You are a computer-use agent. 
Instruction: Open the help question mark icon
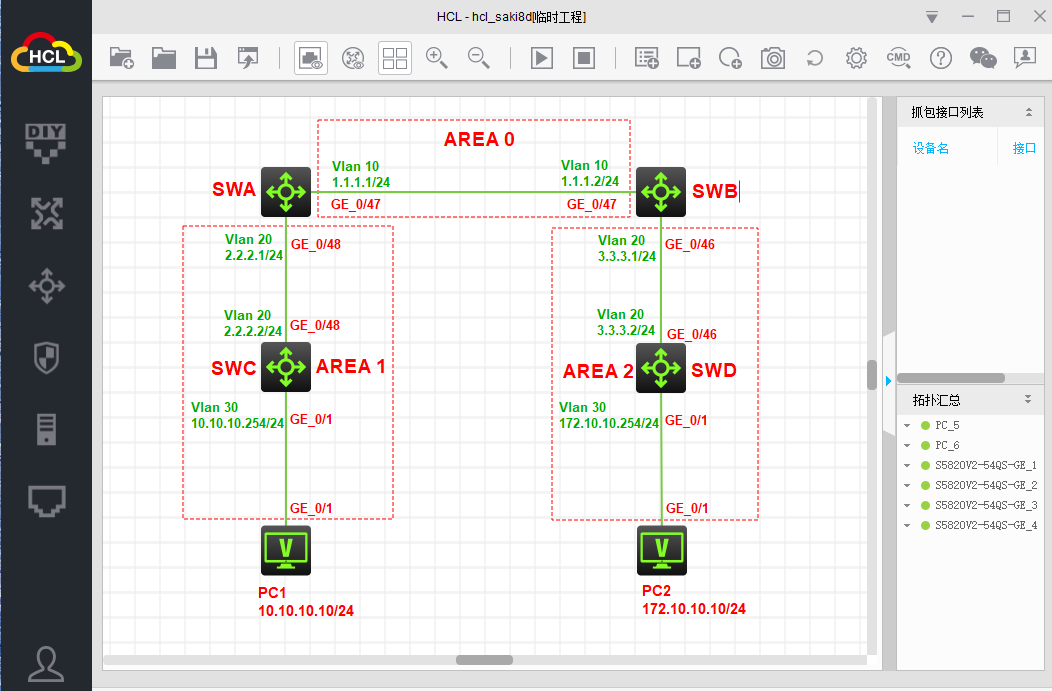click(941, 58)
